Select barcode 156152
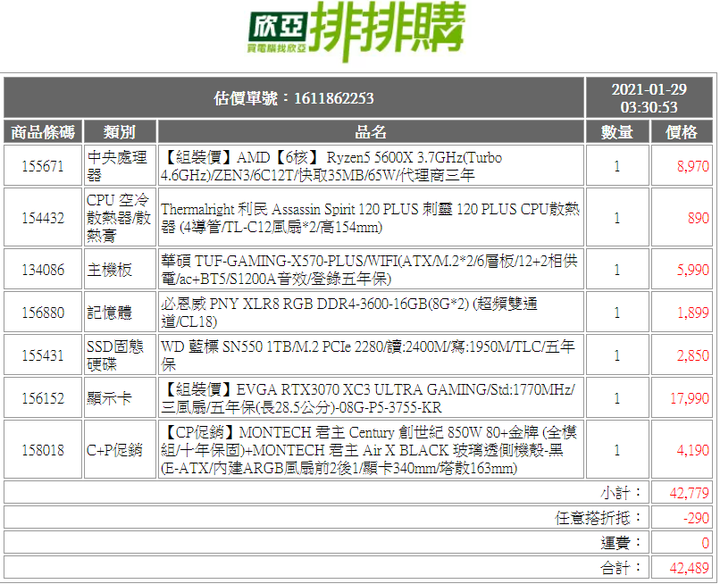Screen dimensions: 720x584 coord(43,398)
